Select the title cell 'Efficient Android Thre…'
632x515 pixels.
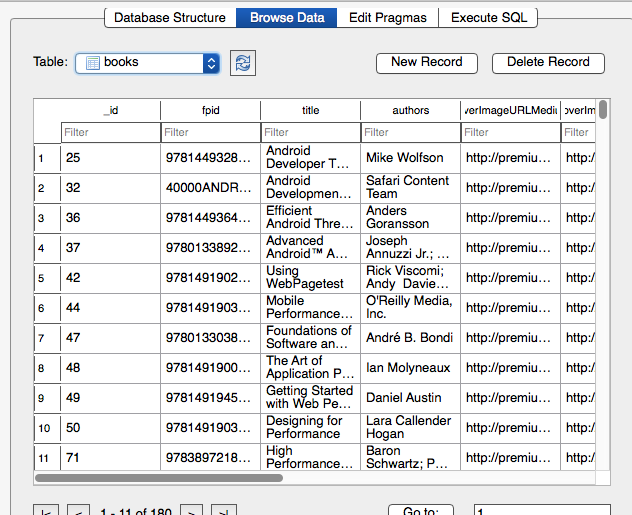310,218
